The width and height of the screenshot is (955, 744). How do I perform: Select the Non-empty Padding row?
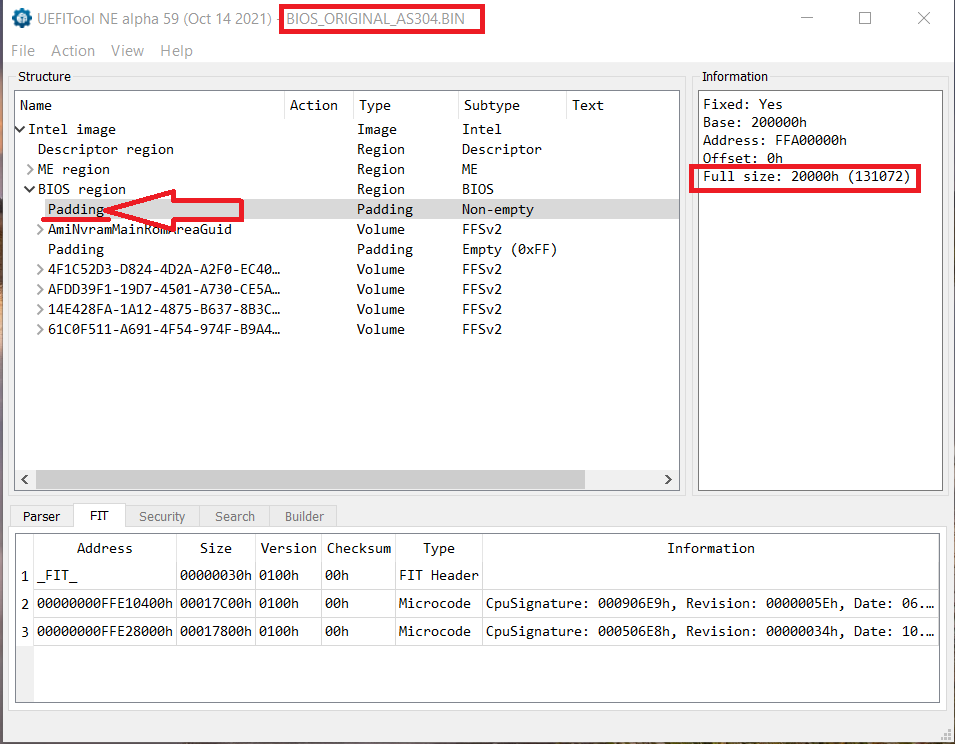pos(347,209)
